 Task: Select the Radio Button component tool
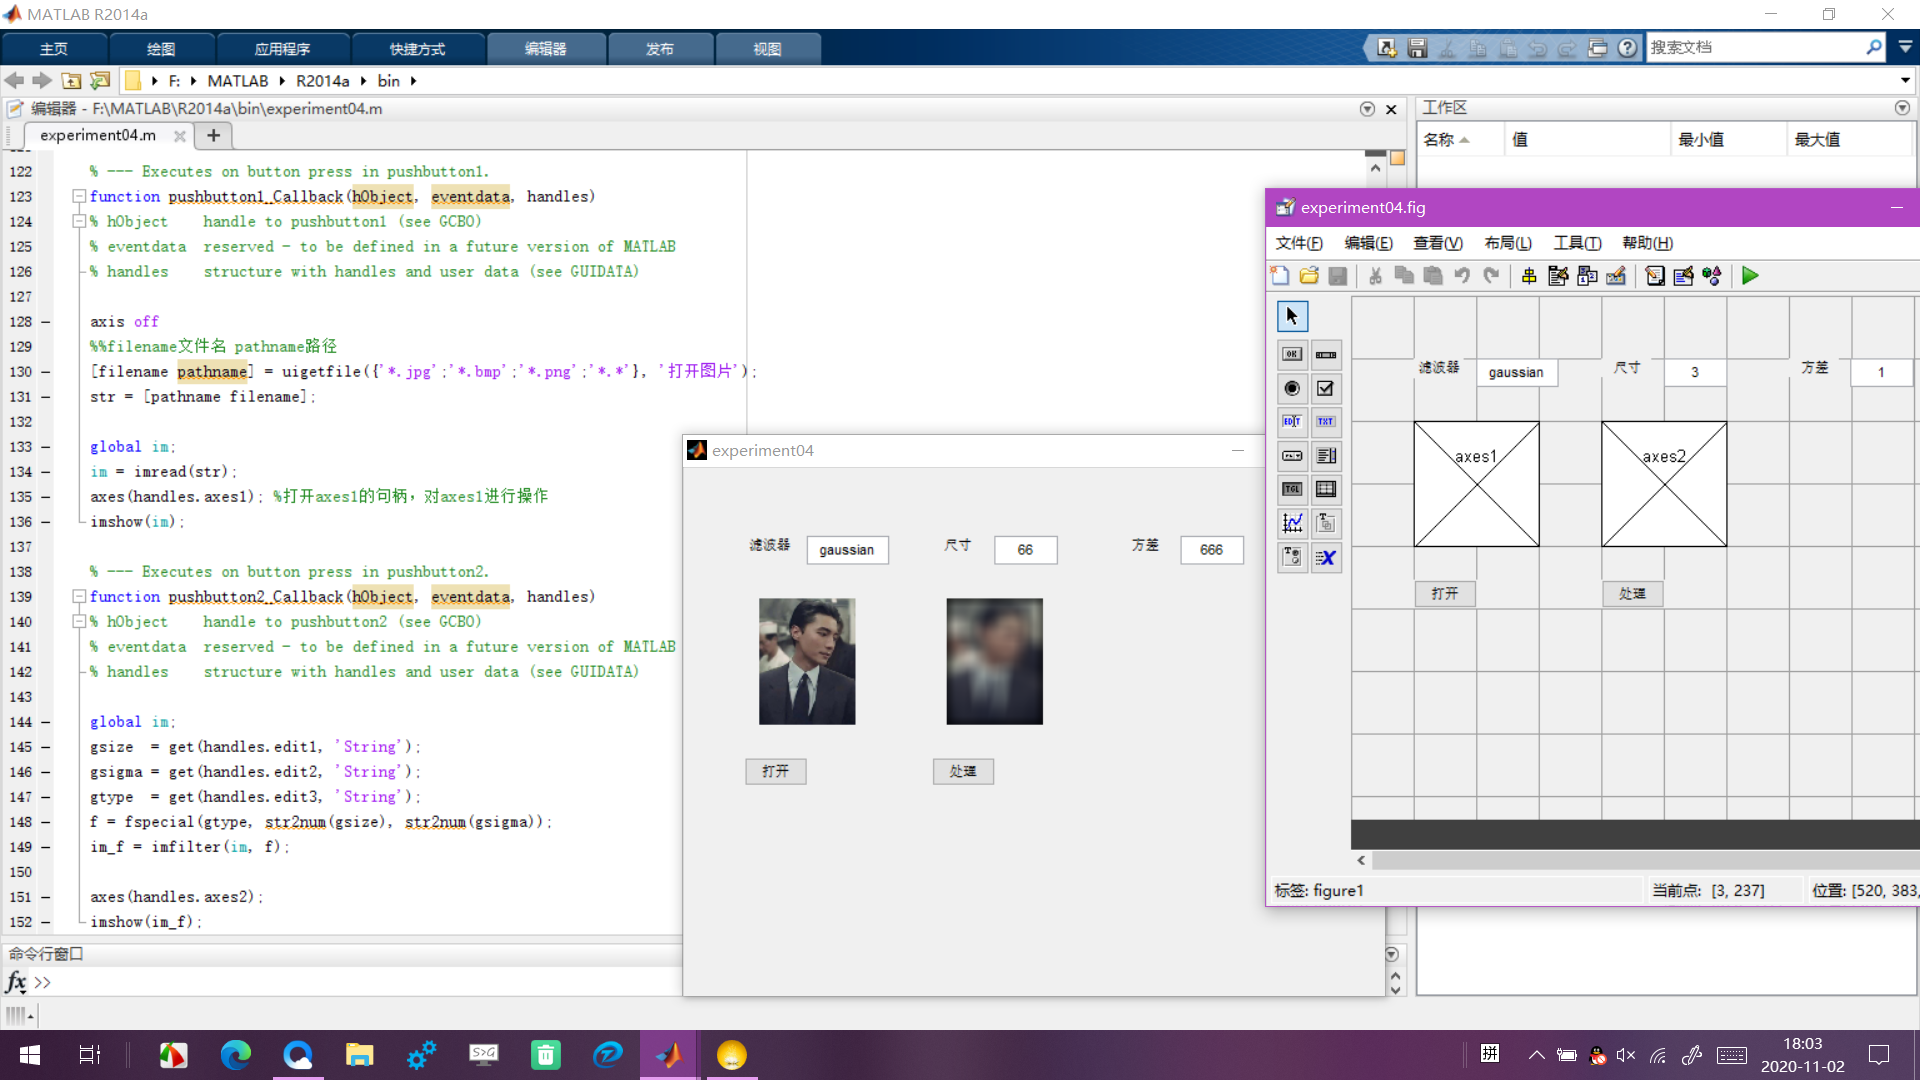click(1292, 388)
